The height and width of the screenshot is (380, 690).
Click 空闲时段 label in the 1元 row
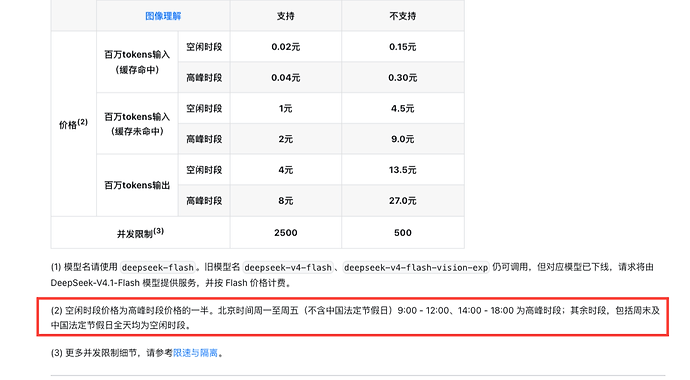click(204, 108)
